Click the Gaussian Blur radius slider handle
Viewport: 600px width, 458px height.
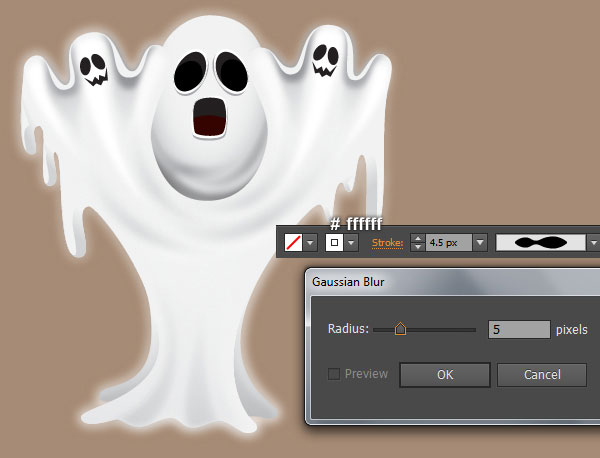[400, 329]
